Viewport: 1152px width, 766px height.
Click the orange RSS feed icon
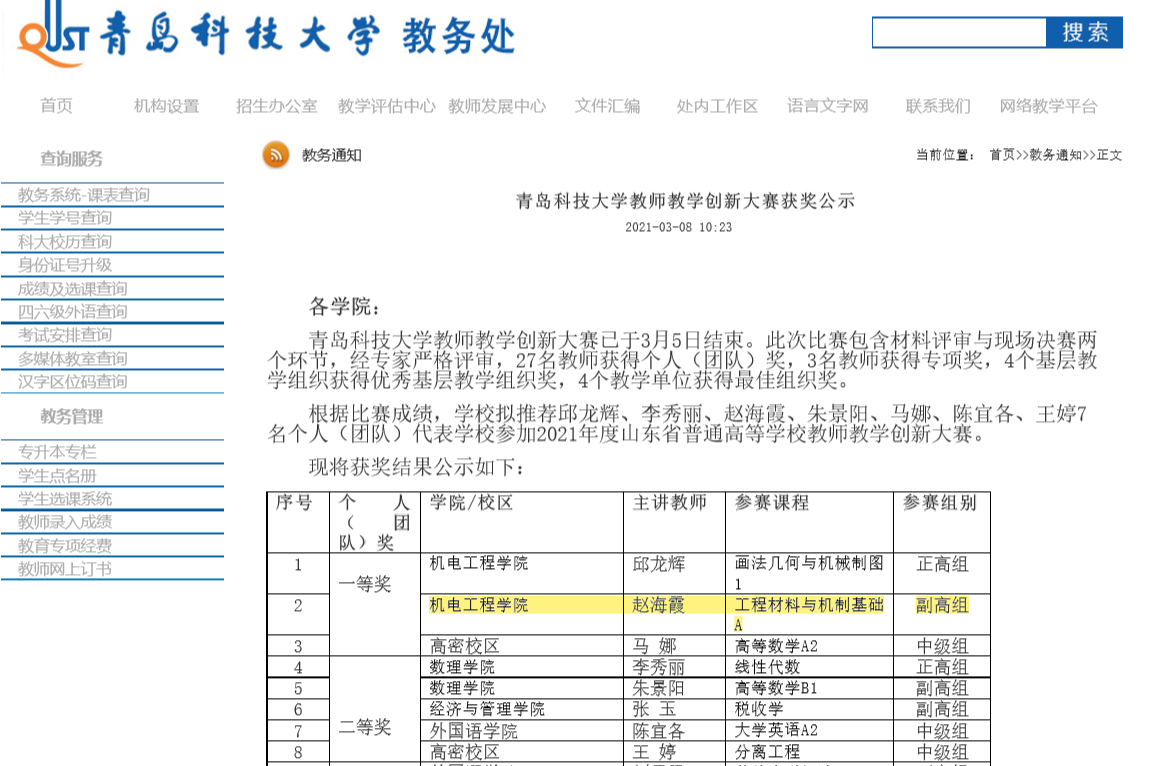click(276, 154)
